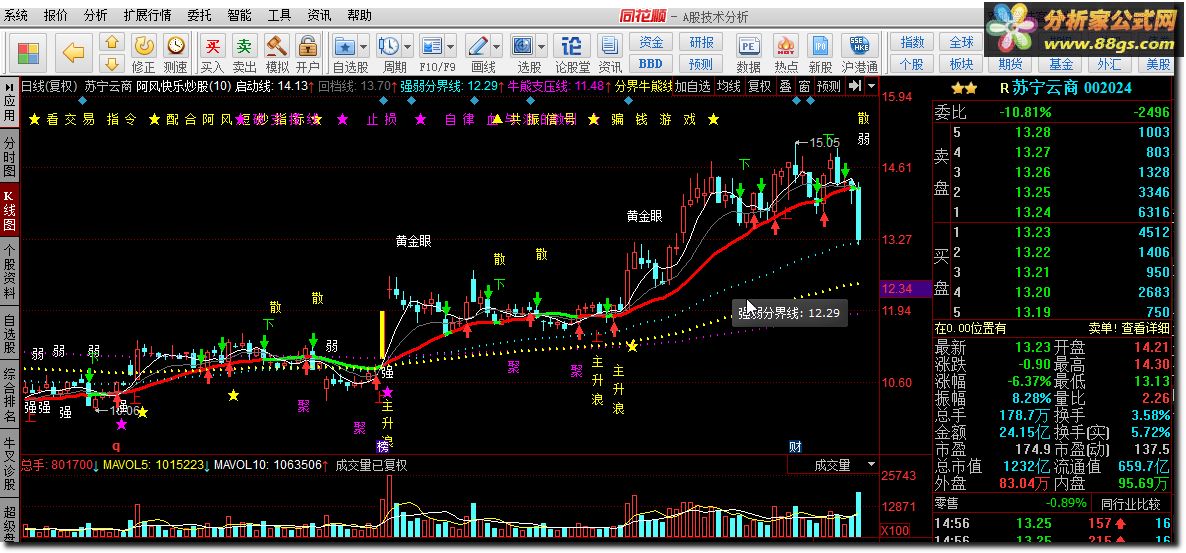Expand the 画线 dropdown arrow

click(495, 46)
